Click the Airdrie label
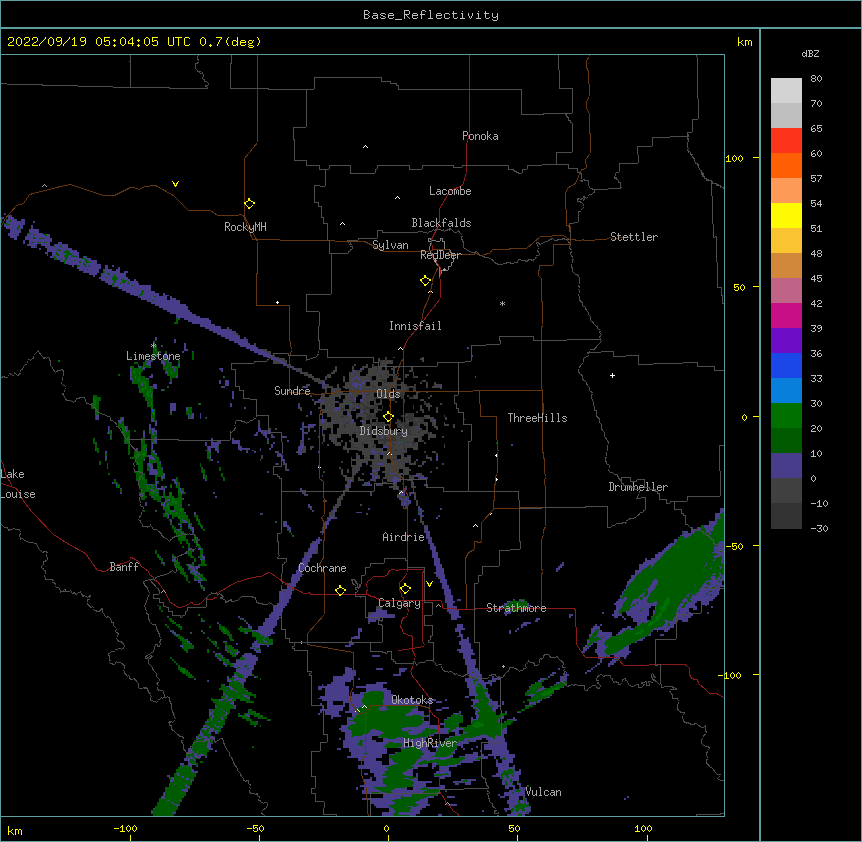 coord(403,537)
